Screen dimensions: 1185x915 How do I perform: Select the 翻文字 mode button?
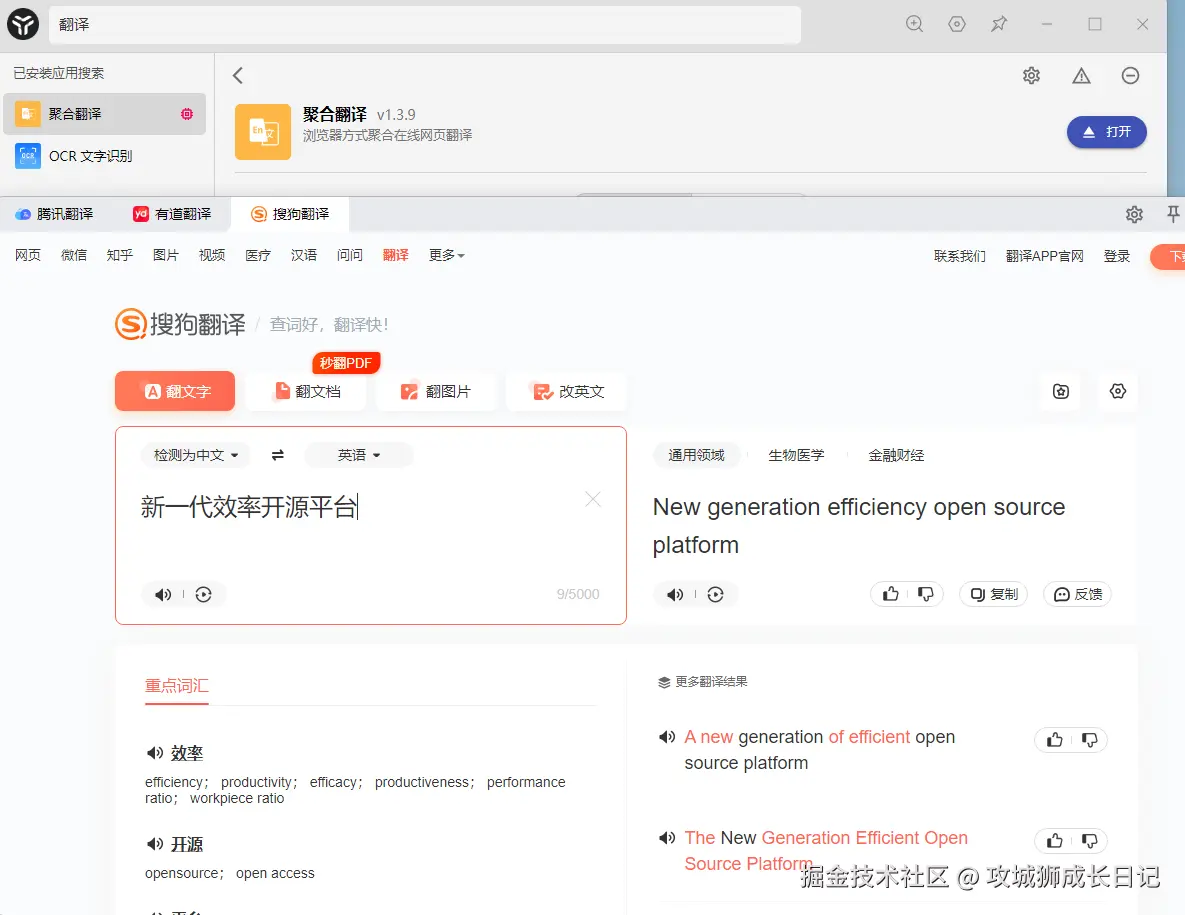click(x=175, y=391)
